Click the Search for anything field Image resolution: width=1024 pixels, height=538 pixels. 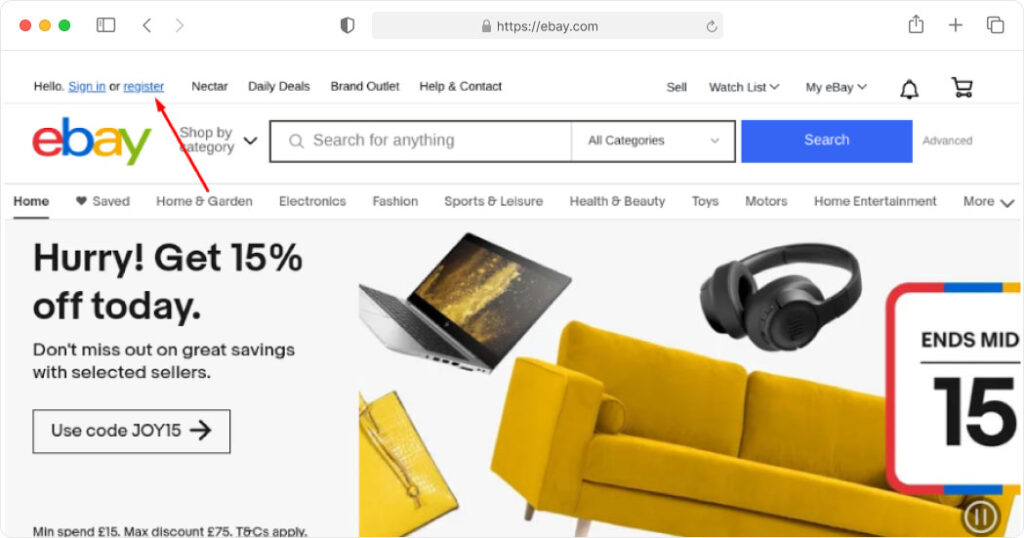point(421,140)
